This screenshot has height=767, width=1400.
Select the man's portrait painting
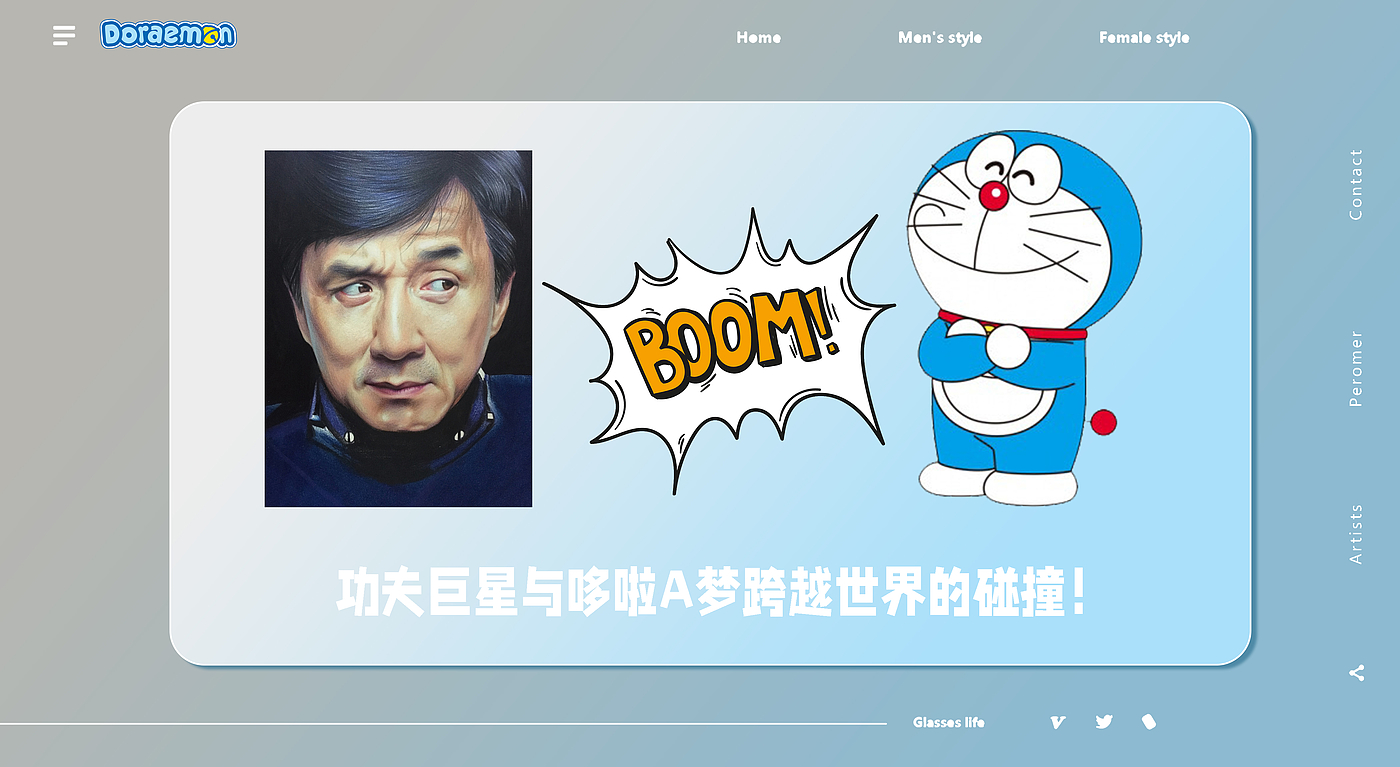(x=398, y=329)
